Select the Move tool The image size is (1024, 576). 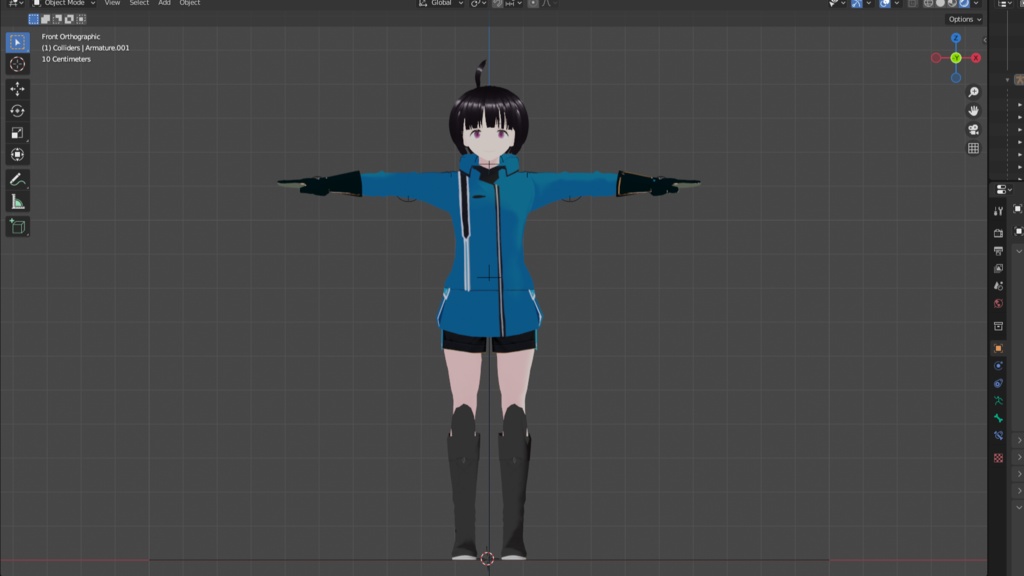(16, 88)
